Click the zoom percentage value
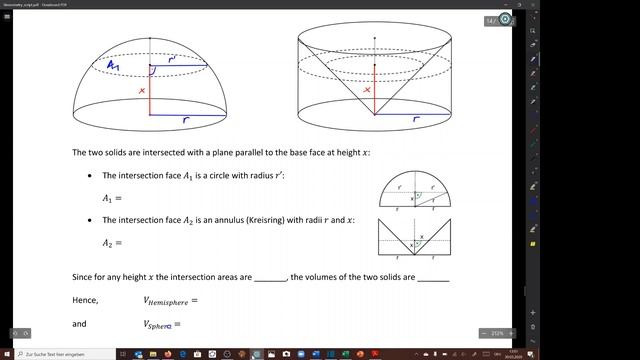 pos(497,333)
